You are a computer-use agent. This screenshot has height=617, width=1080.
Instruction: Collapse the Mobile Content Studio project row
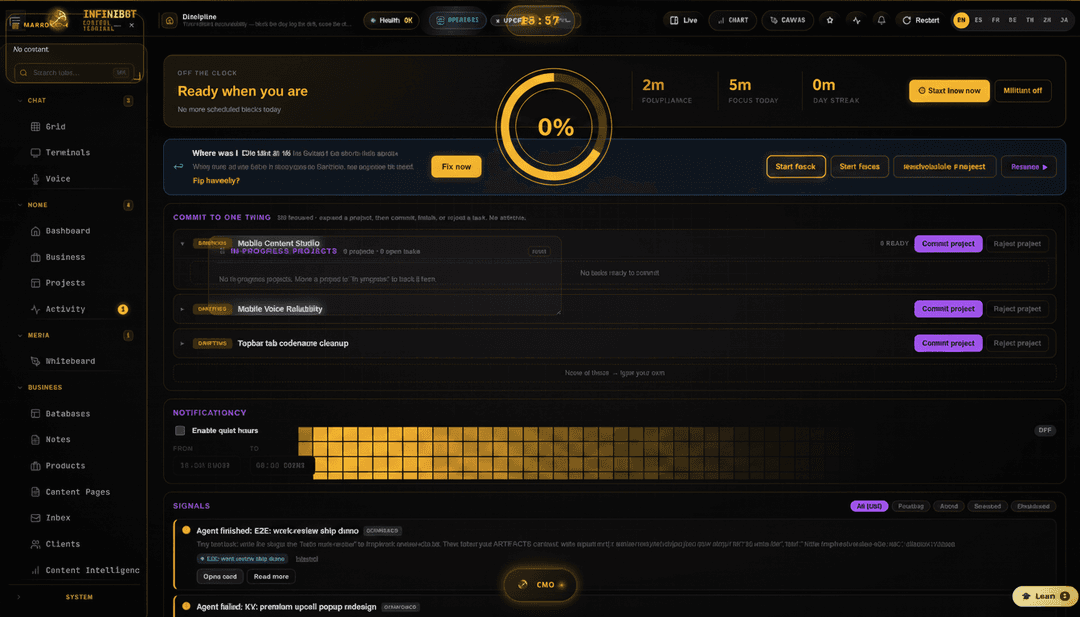(x=183, y=244)
